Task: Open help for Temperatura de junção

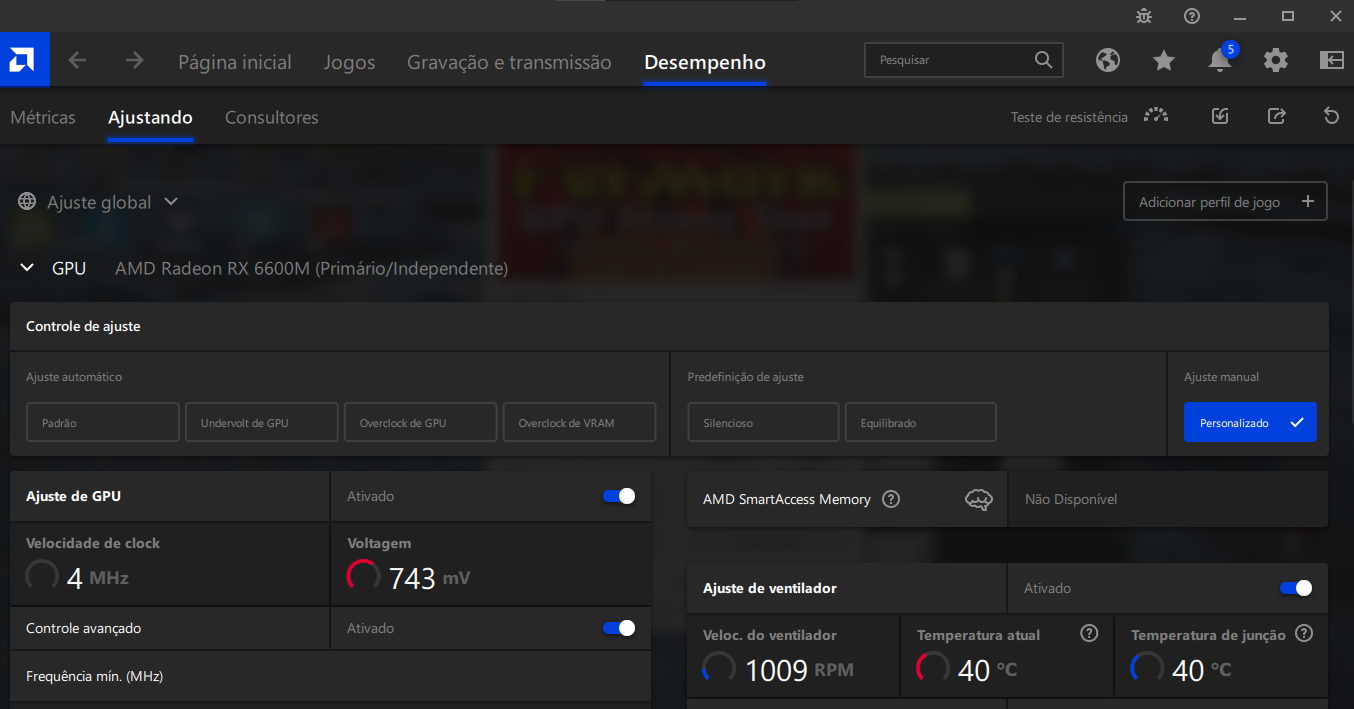Action: 1304,633
